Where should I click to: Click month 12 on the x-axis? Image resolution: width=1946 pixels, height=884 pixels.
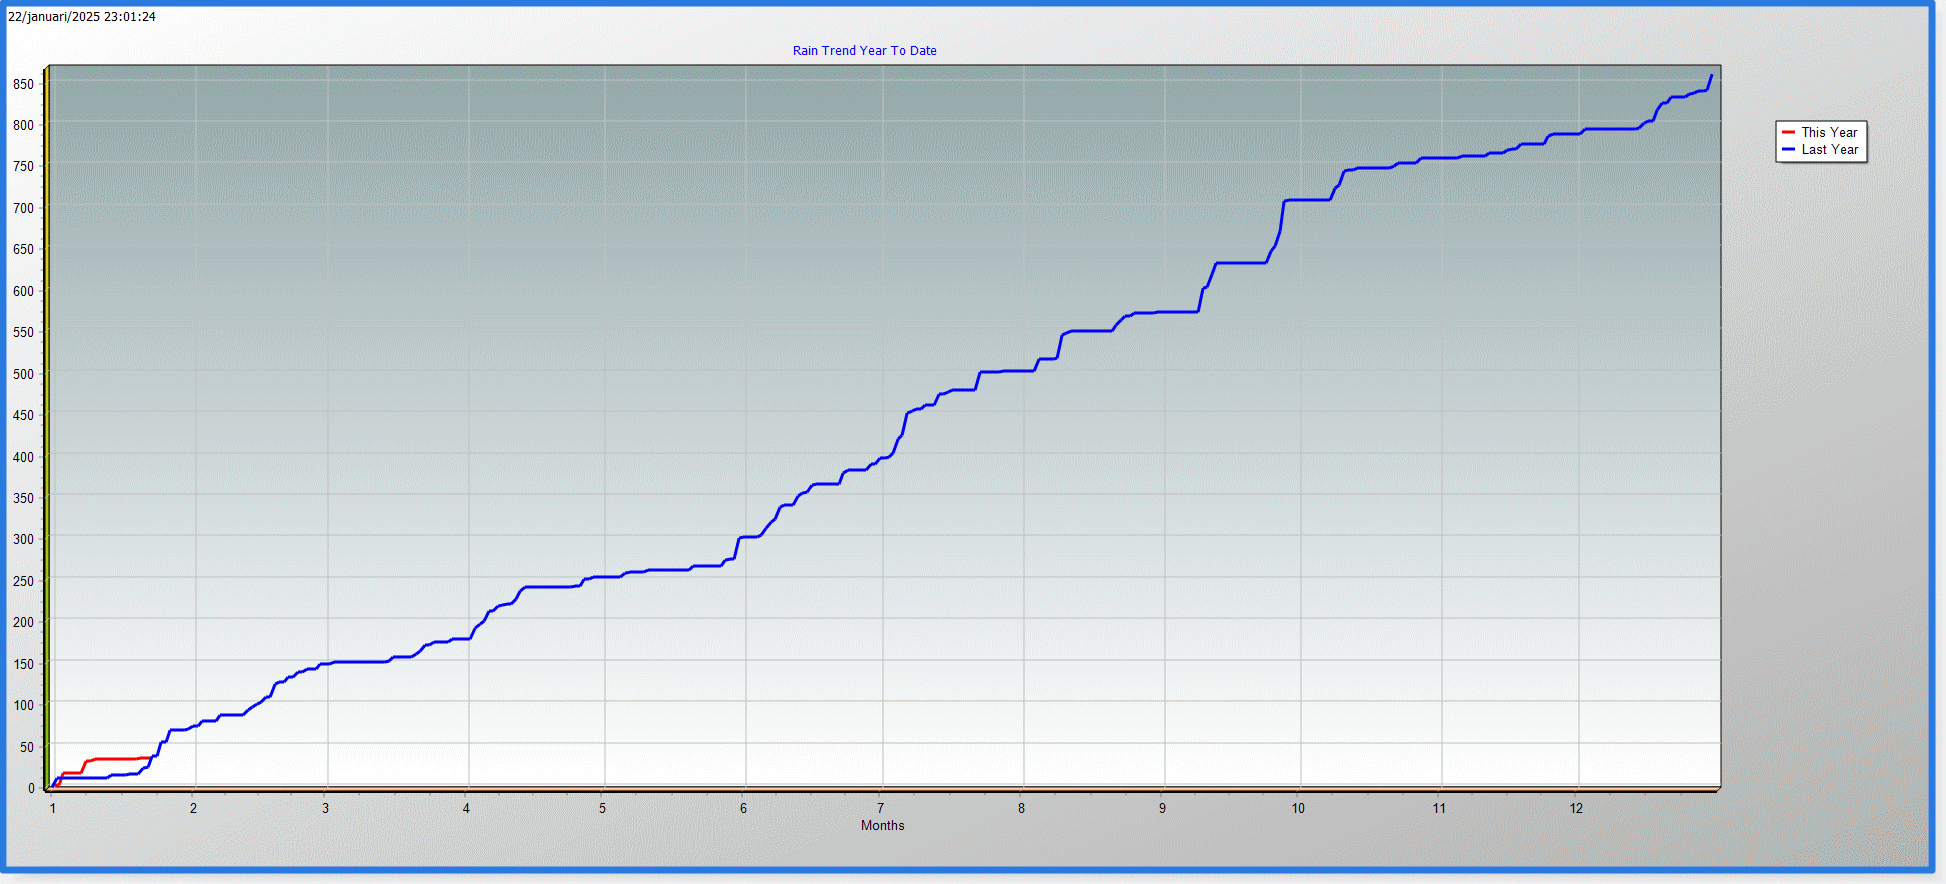point(1576,808)
